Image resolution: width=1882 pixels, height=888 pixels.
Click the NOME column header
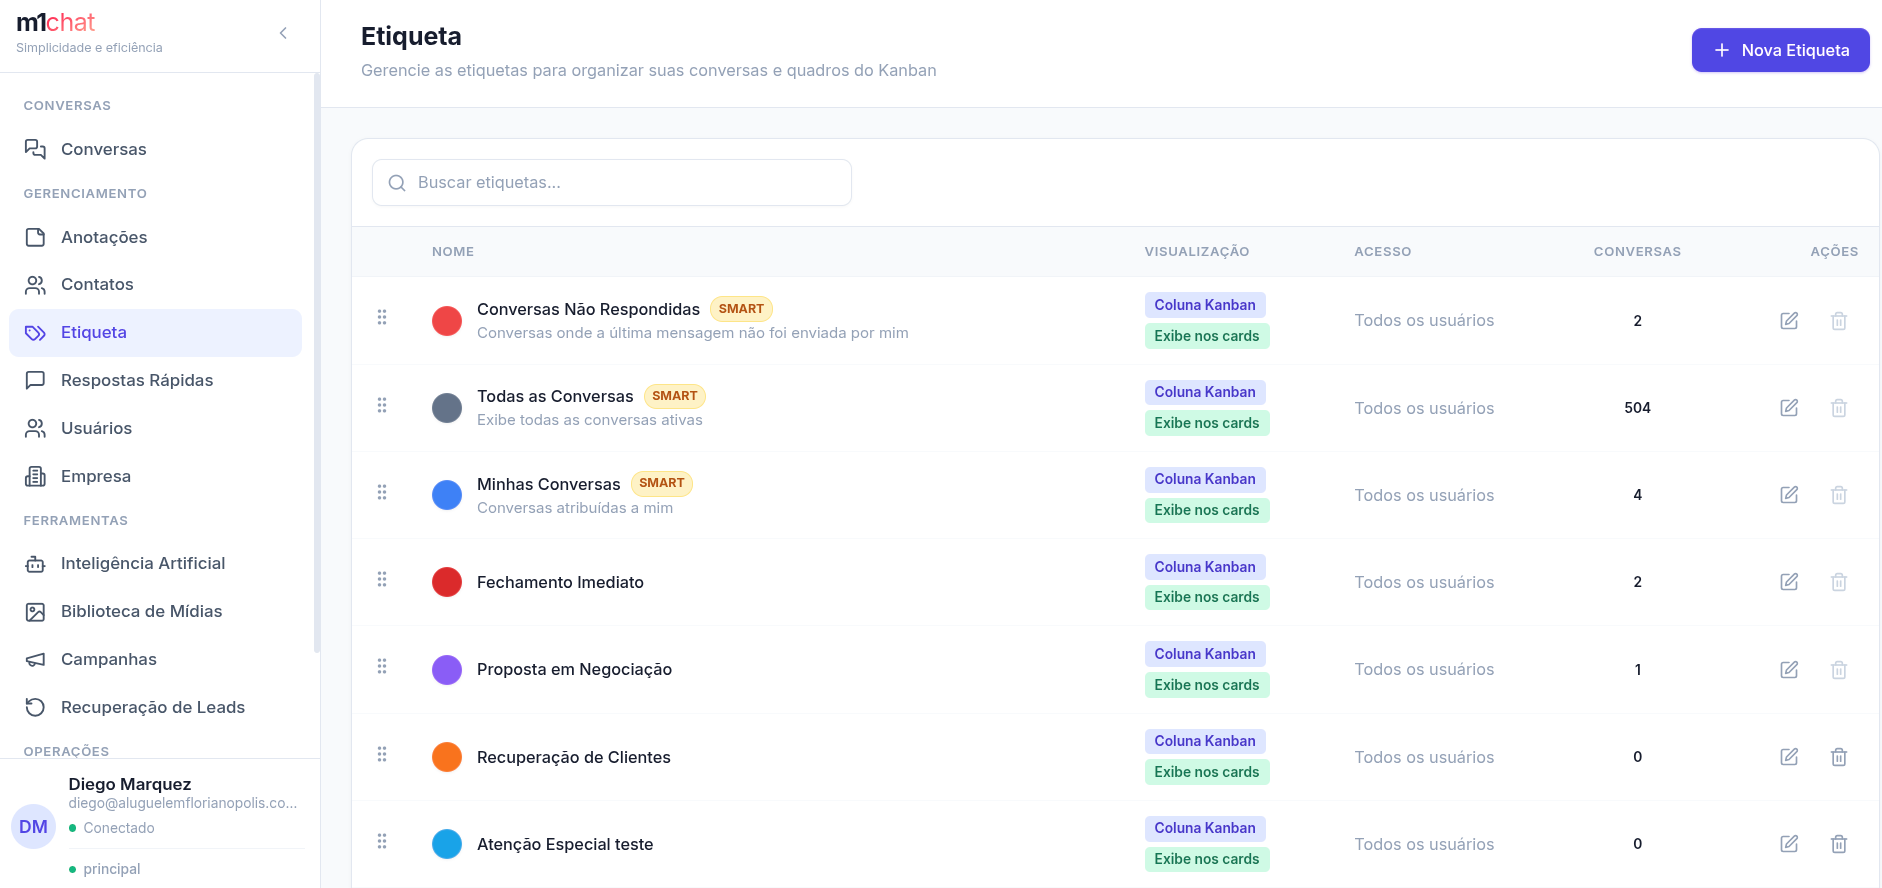(x=453, y=252)
